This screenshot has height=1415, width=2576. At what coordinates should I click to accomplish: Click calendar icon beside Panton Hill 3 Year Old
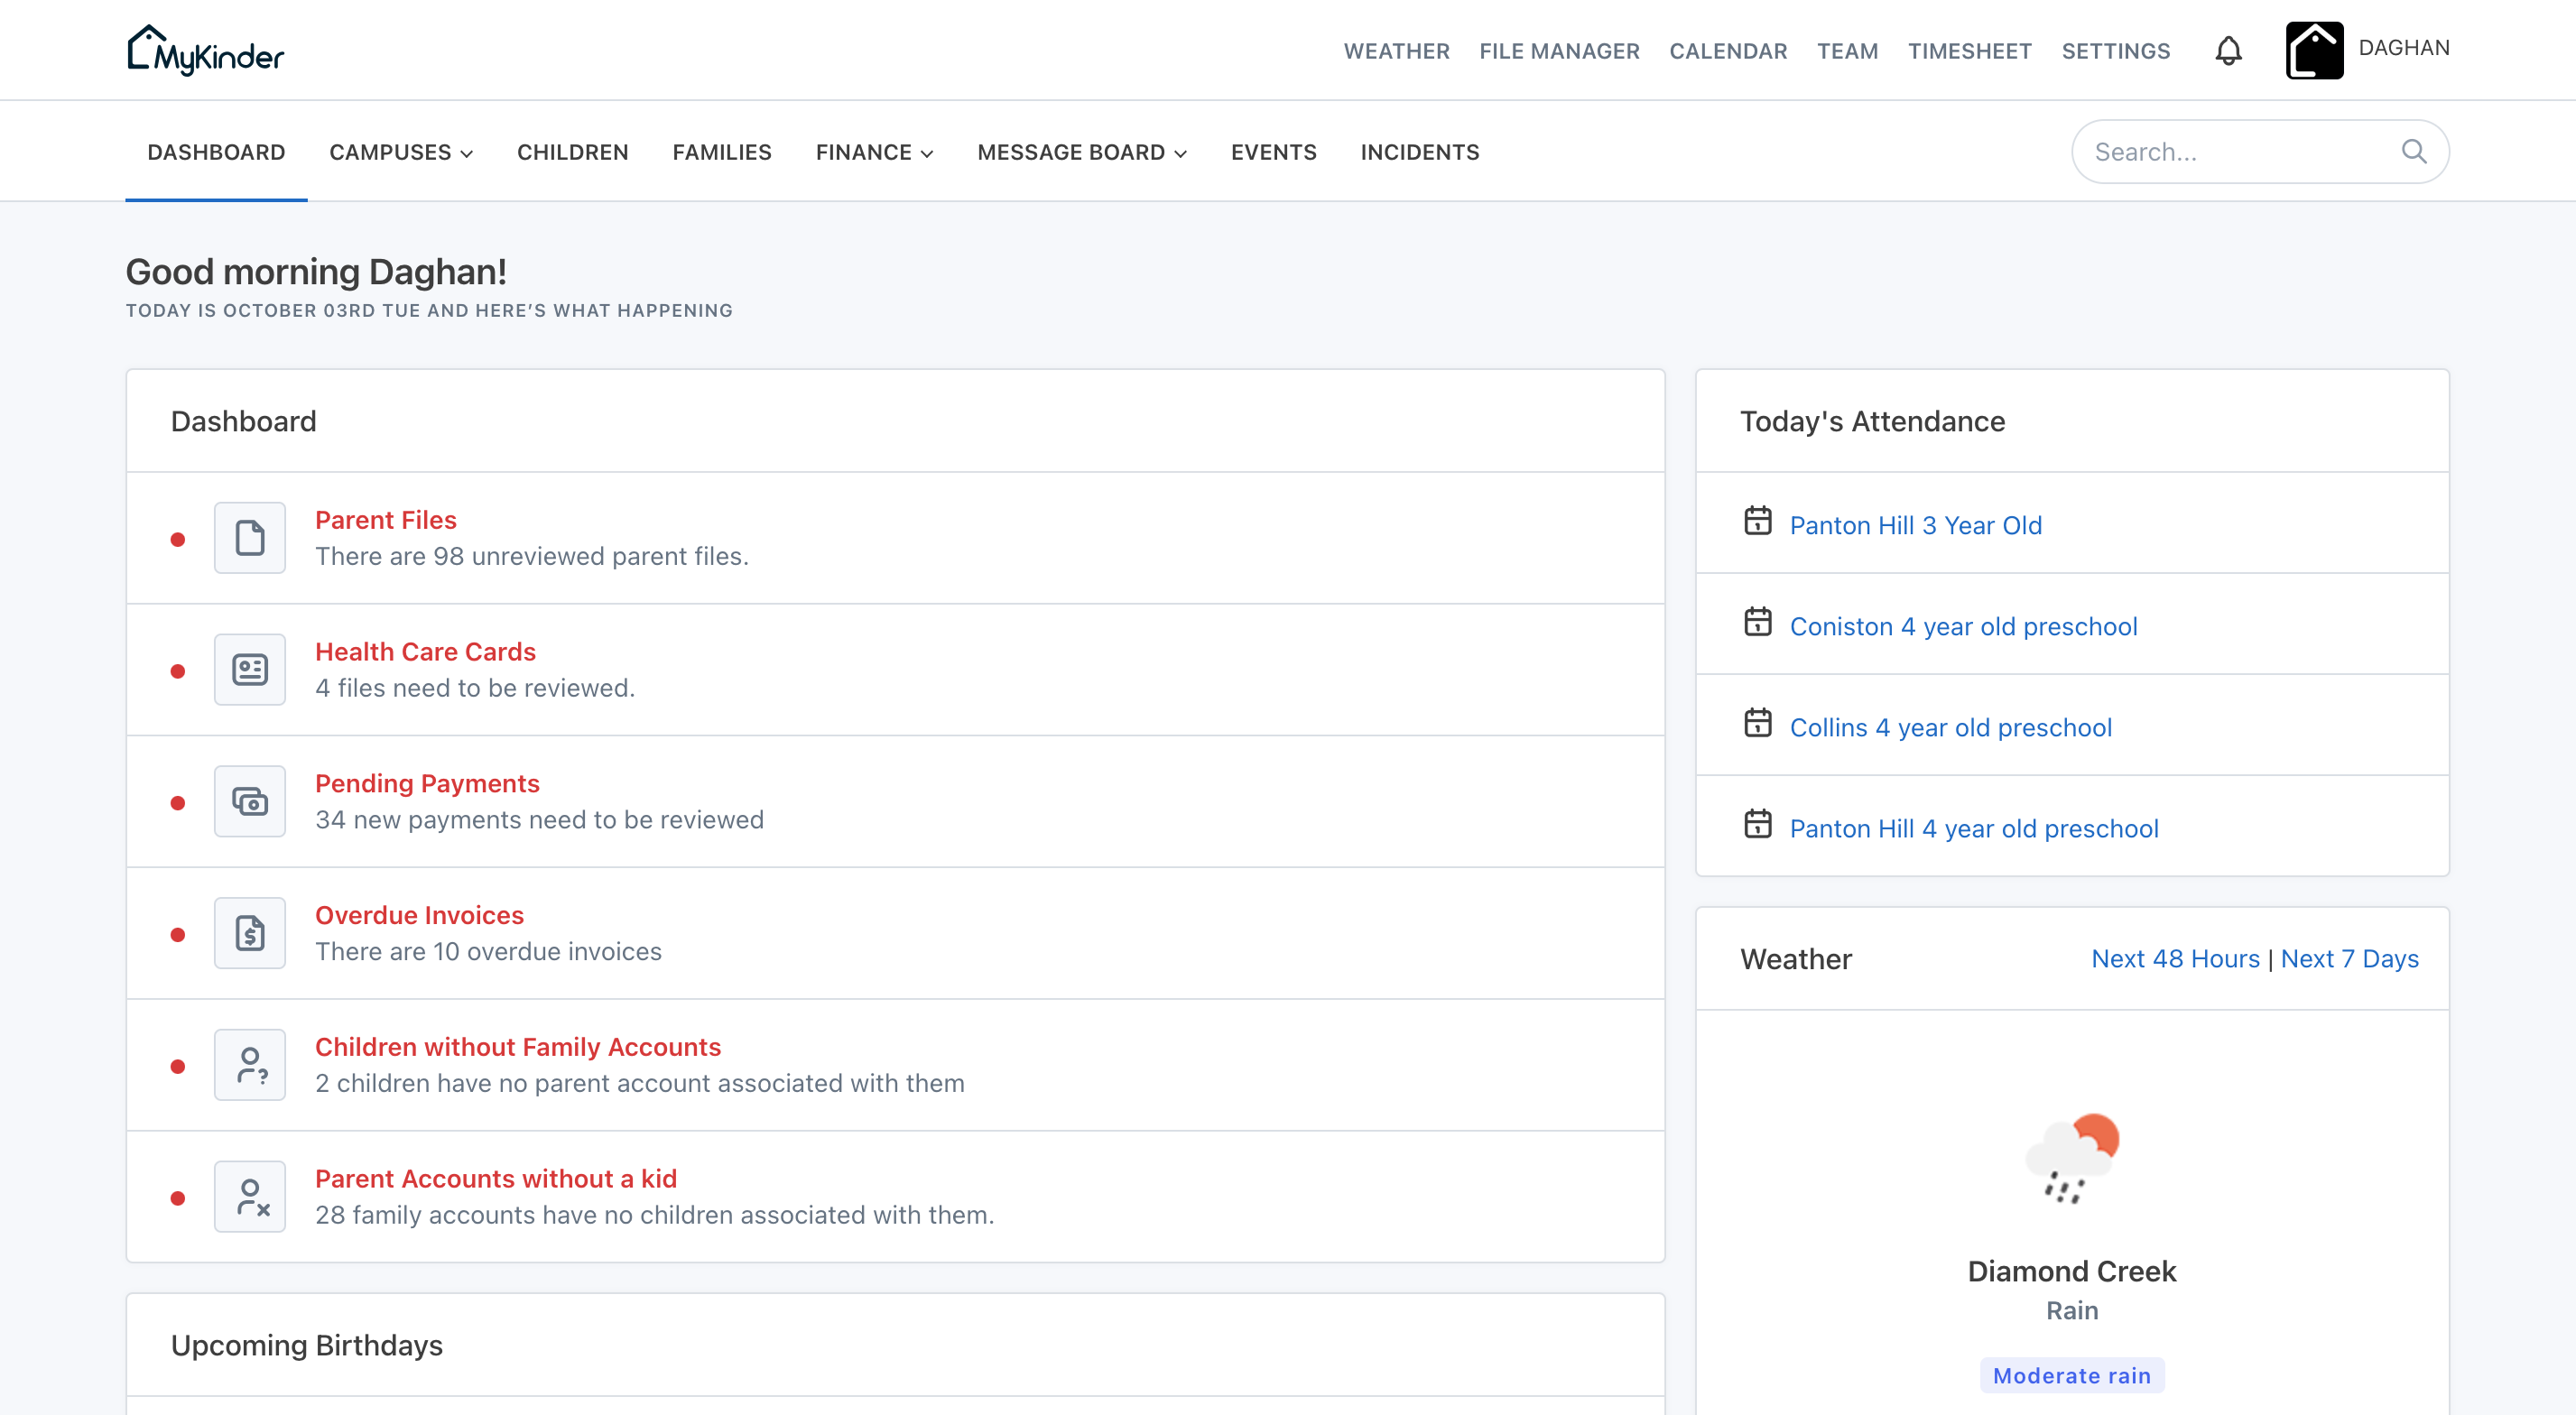click(x=1757, y=521)
